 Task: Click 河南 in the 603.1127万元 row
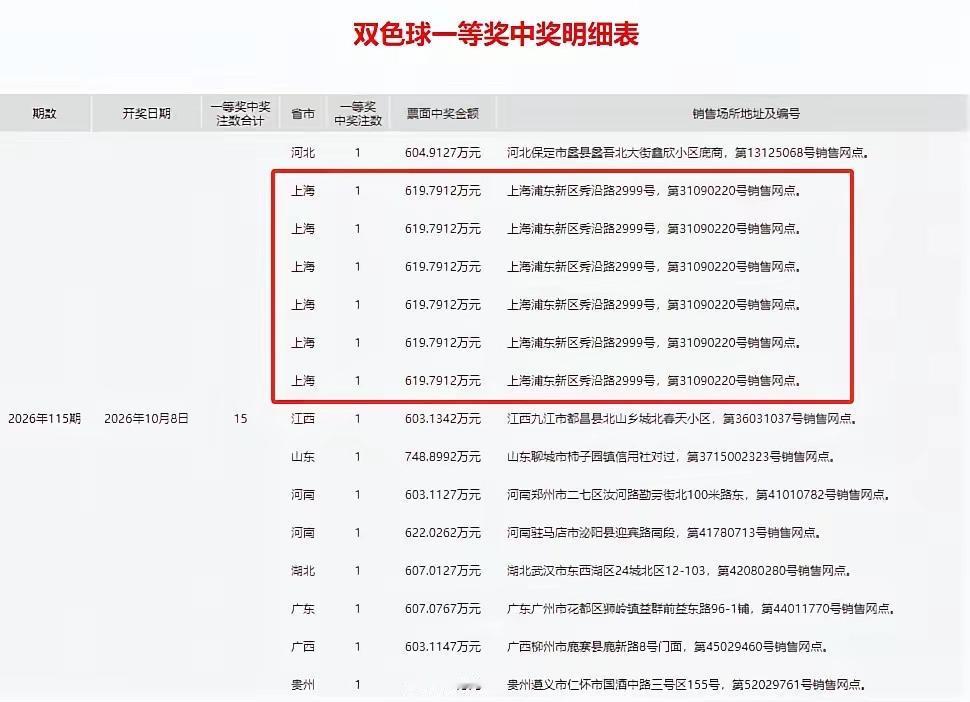click(x=303, y=495)
